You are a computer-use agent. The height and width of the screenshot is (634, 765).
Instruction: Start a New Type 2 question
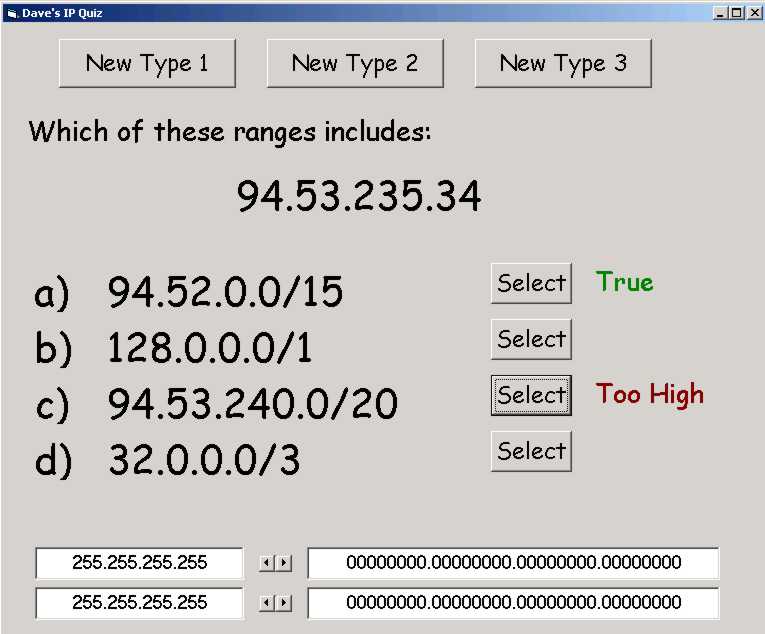[355, 63]
